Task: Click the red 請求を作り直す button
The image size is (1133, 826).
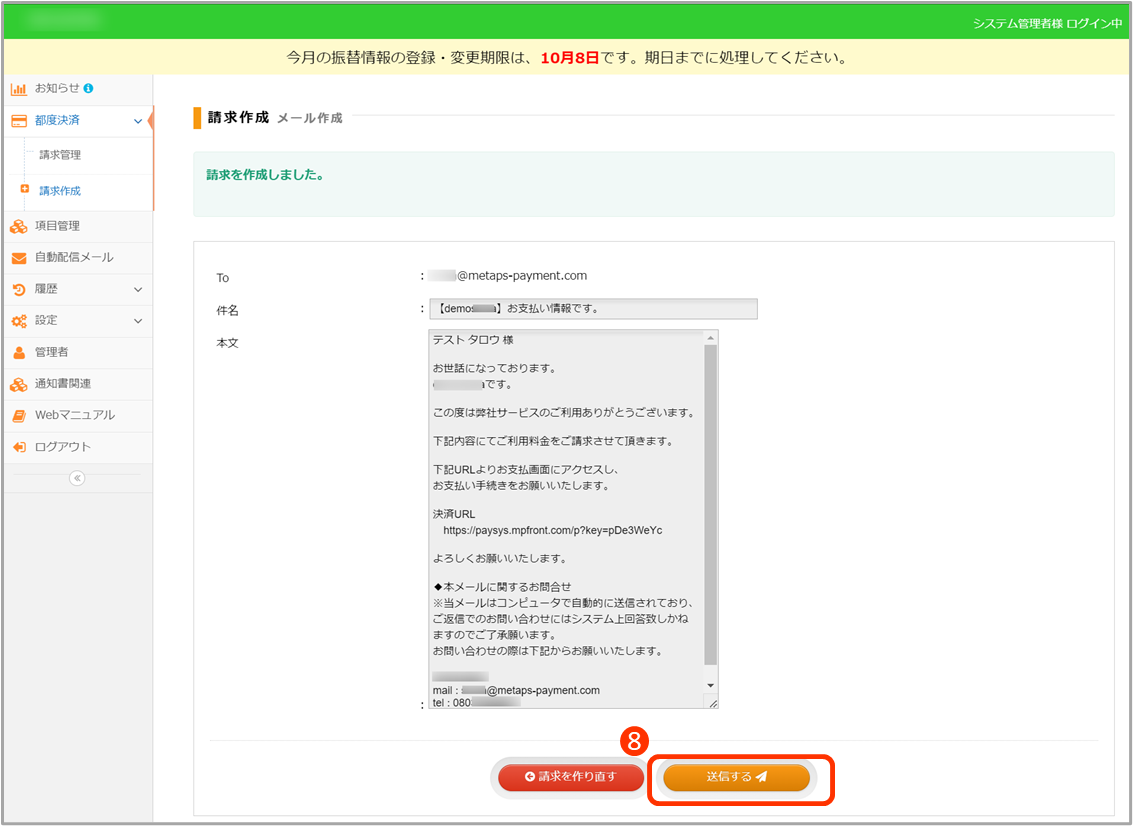Action: click(571, 777)
